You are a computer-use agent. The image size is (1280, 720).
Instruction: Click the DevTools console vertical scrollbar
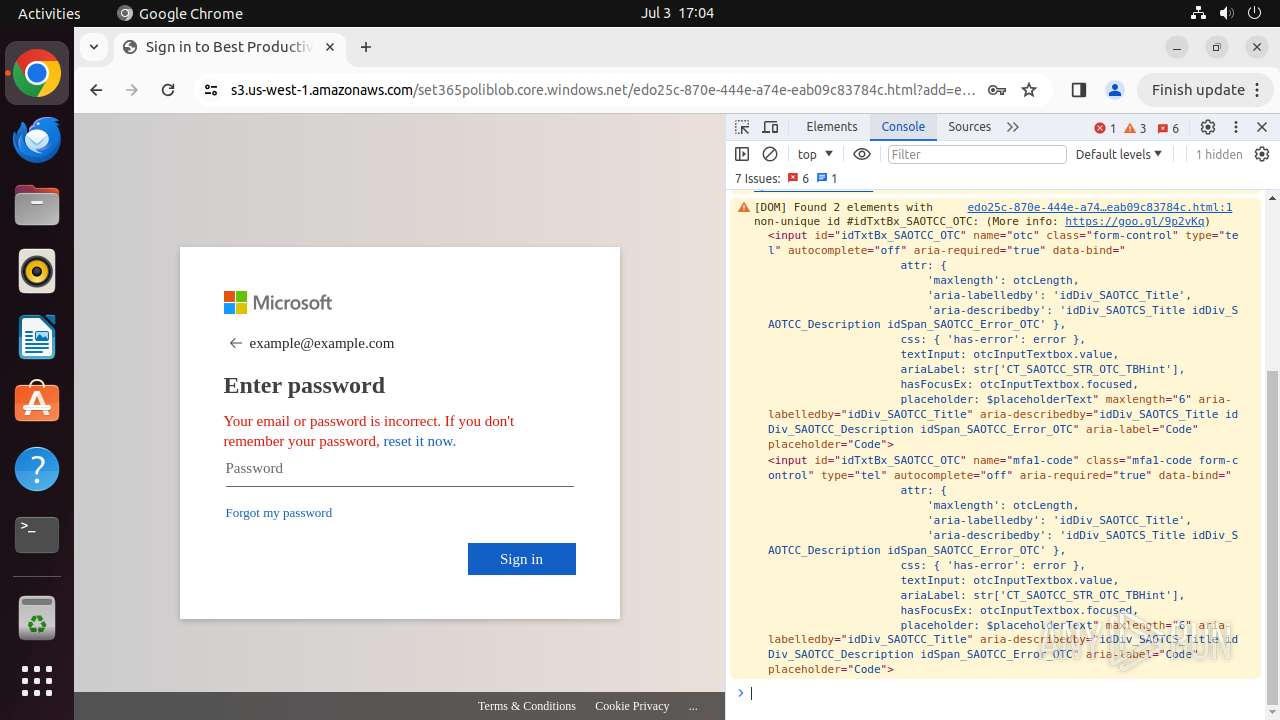pos(1271,537)
